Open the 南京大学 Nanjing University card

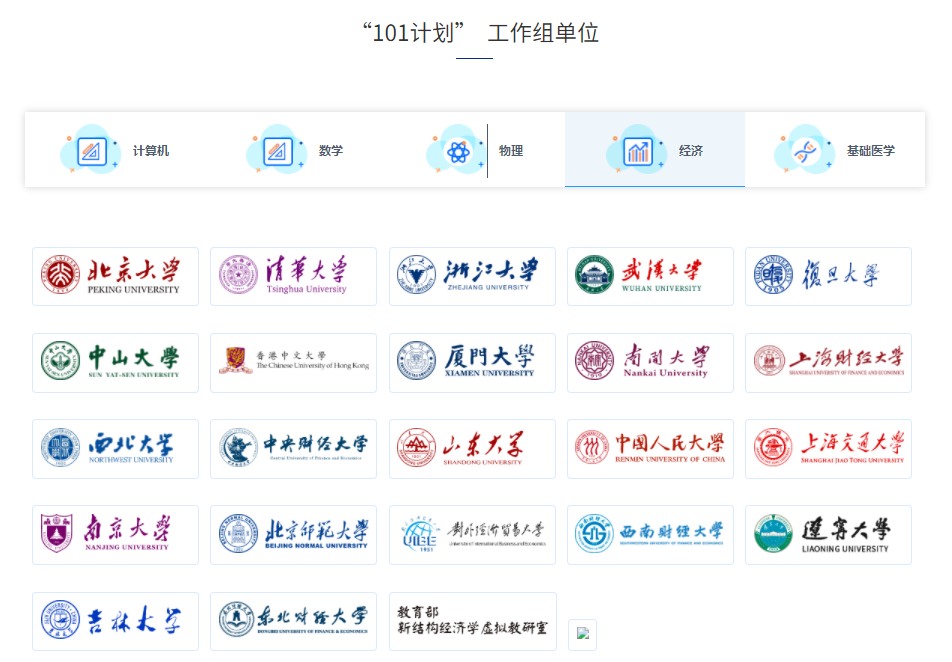(115, 535)
